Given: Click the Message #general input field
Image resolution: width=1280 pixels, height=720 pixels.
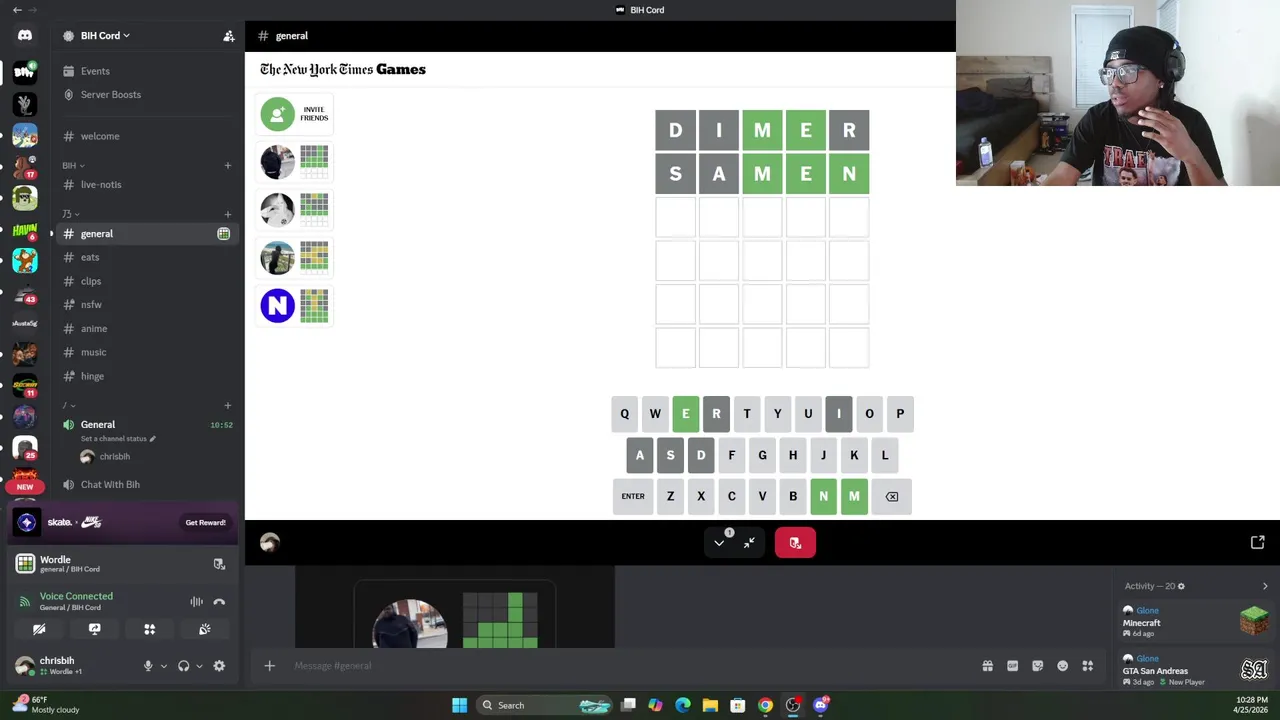Looking at the screenshot, I should 630,666.
